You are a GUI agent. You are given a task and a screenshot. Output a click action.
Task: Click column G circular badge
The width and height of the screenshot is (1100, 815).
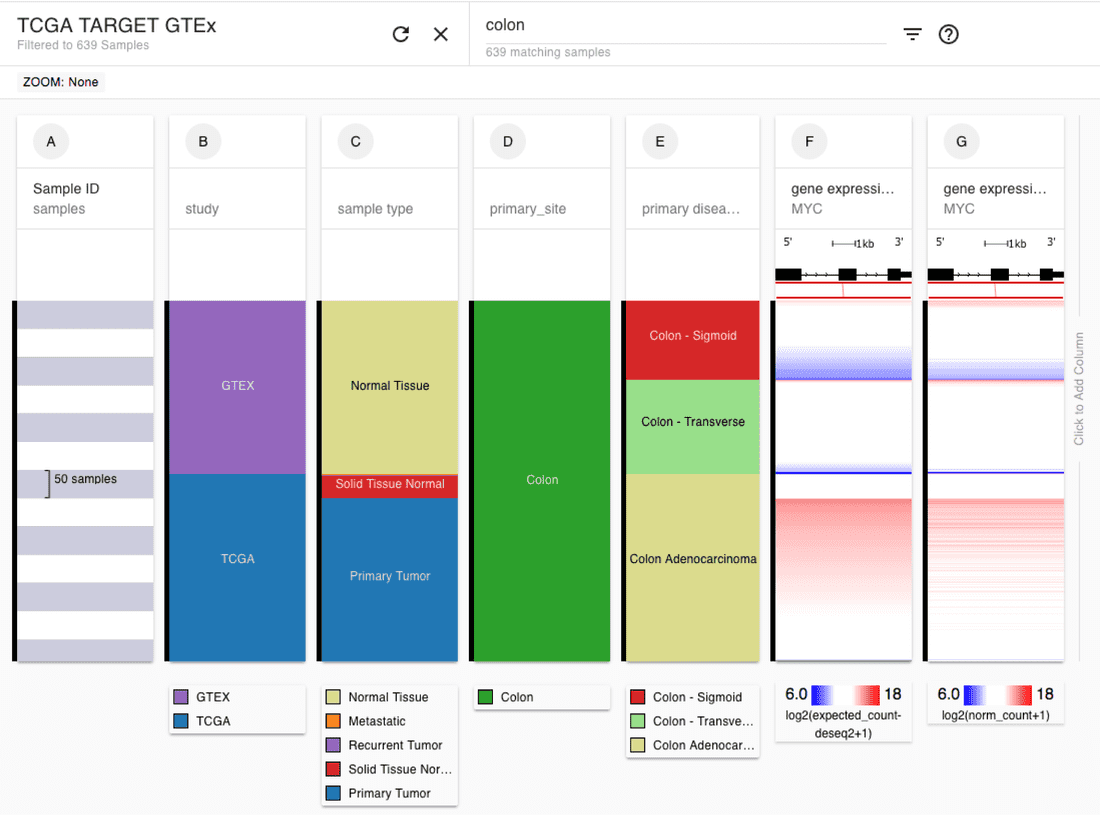(961, 142)
